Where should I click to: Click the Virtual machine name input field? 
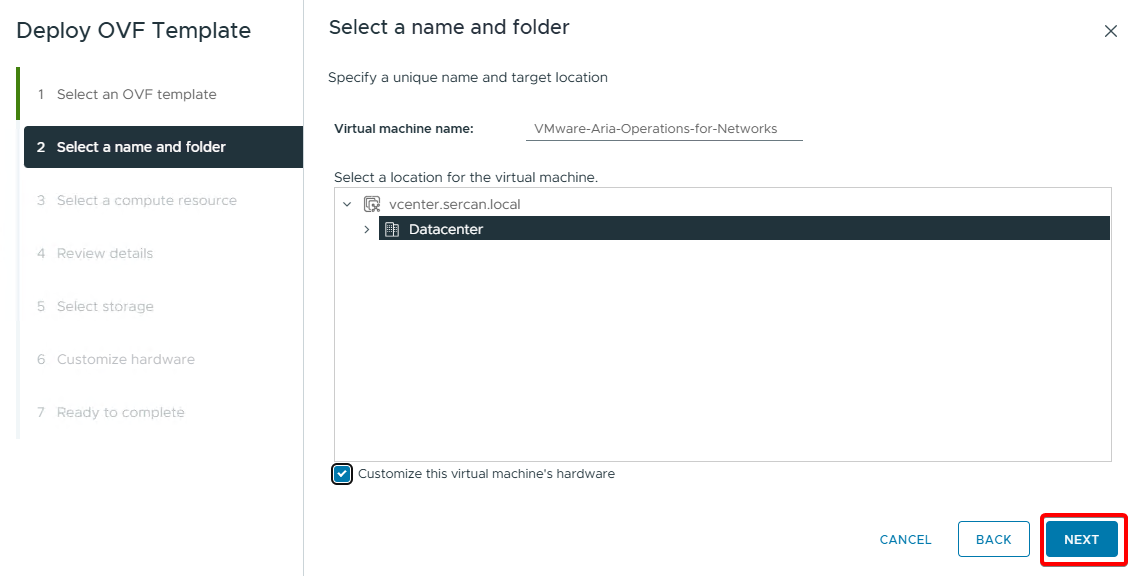click(663, 129)
